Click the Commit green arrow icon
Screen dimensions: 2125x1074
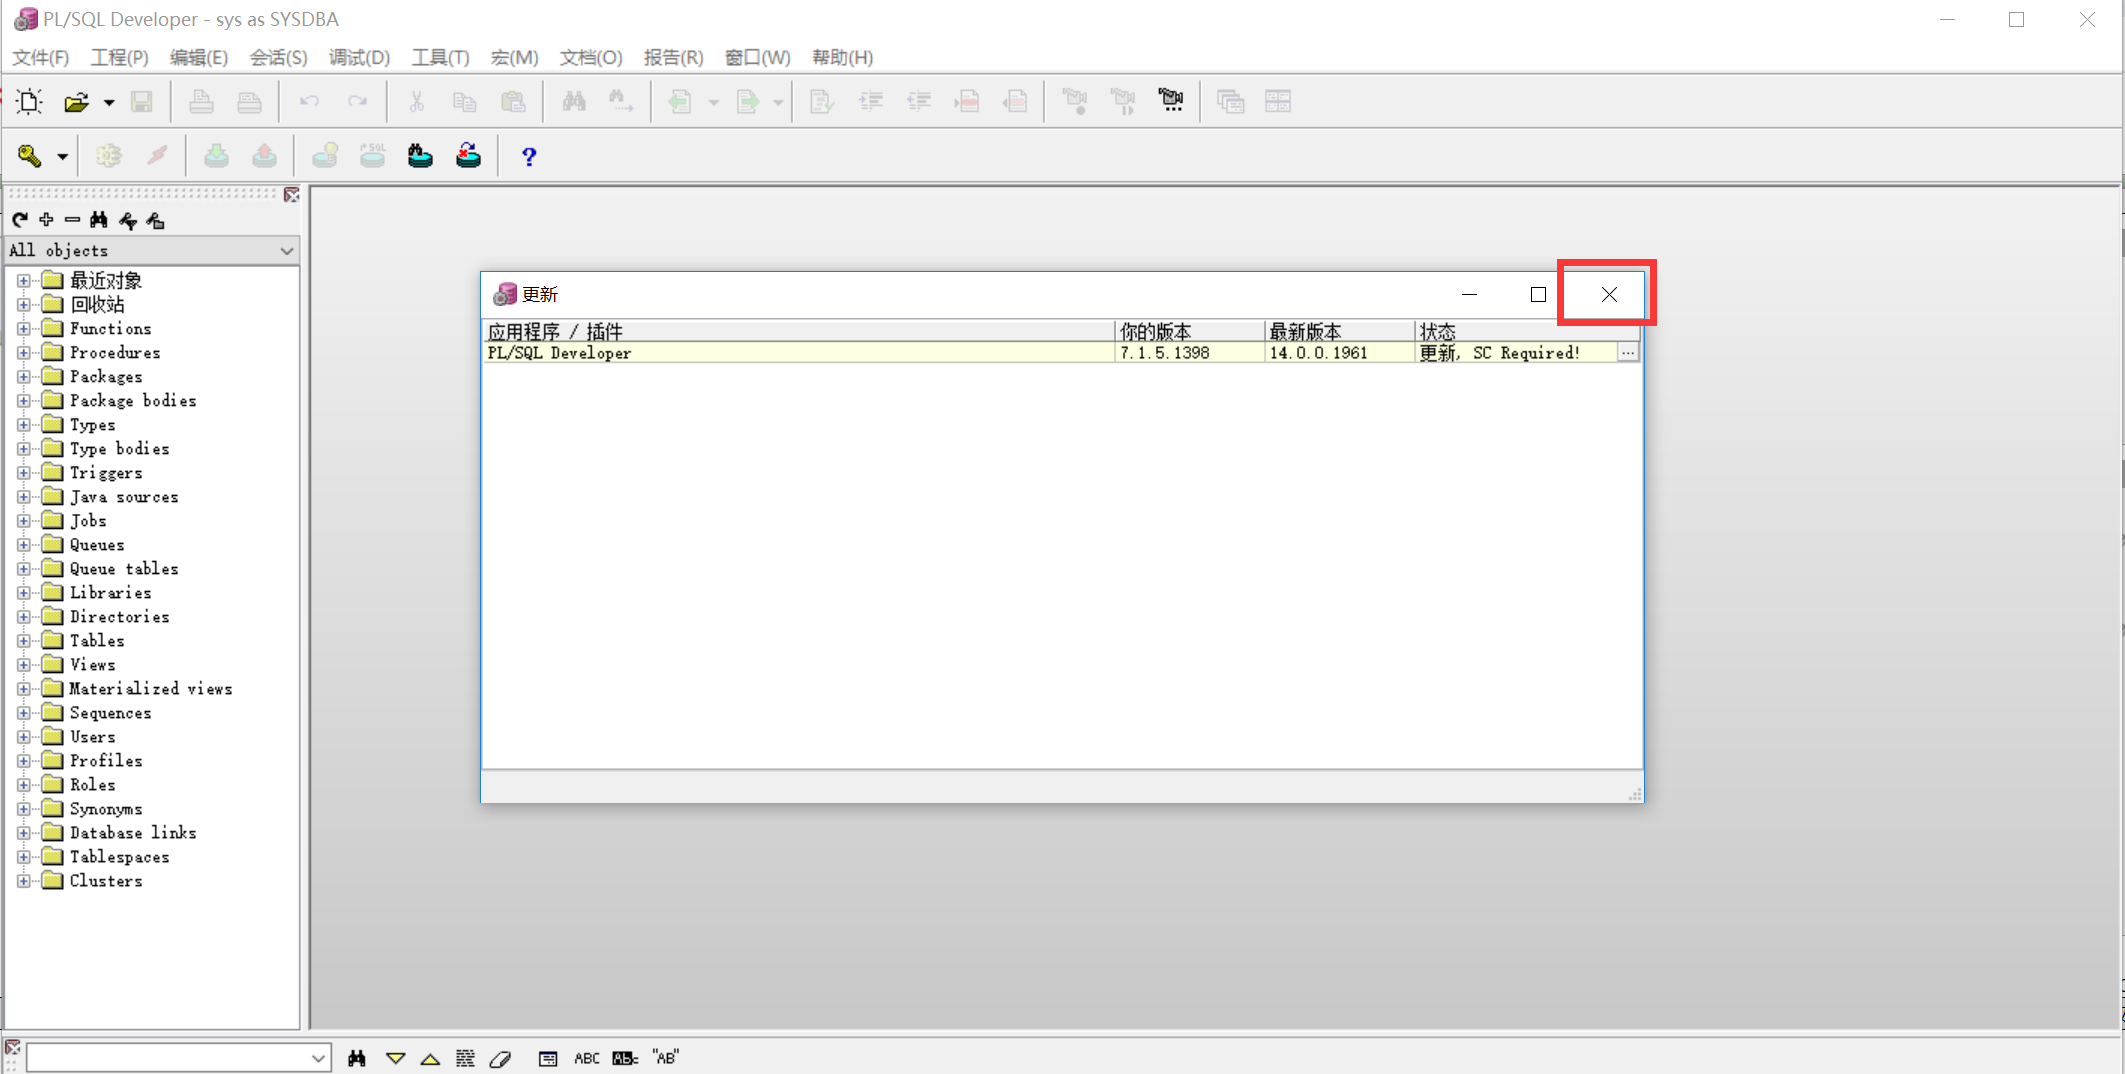216,156
